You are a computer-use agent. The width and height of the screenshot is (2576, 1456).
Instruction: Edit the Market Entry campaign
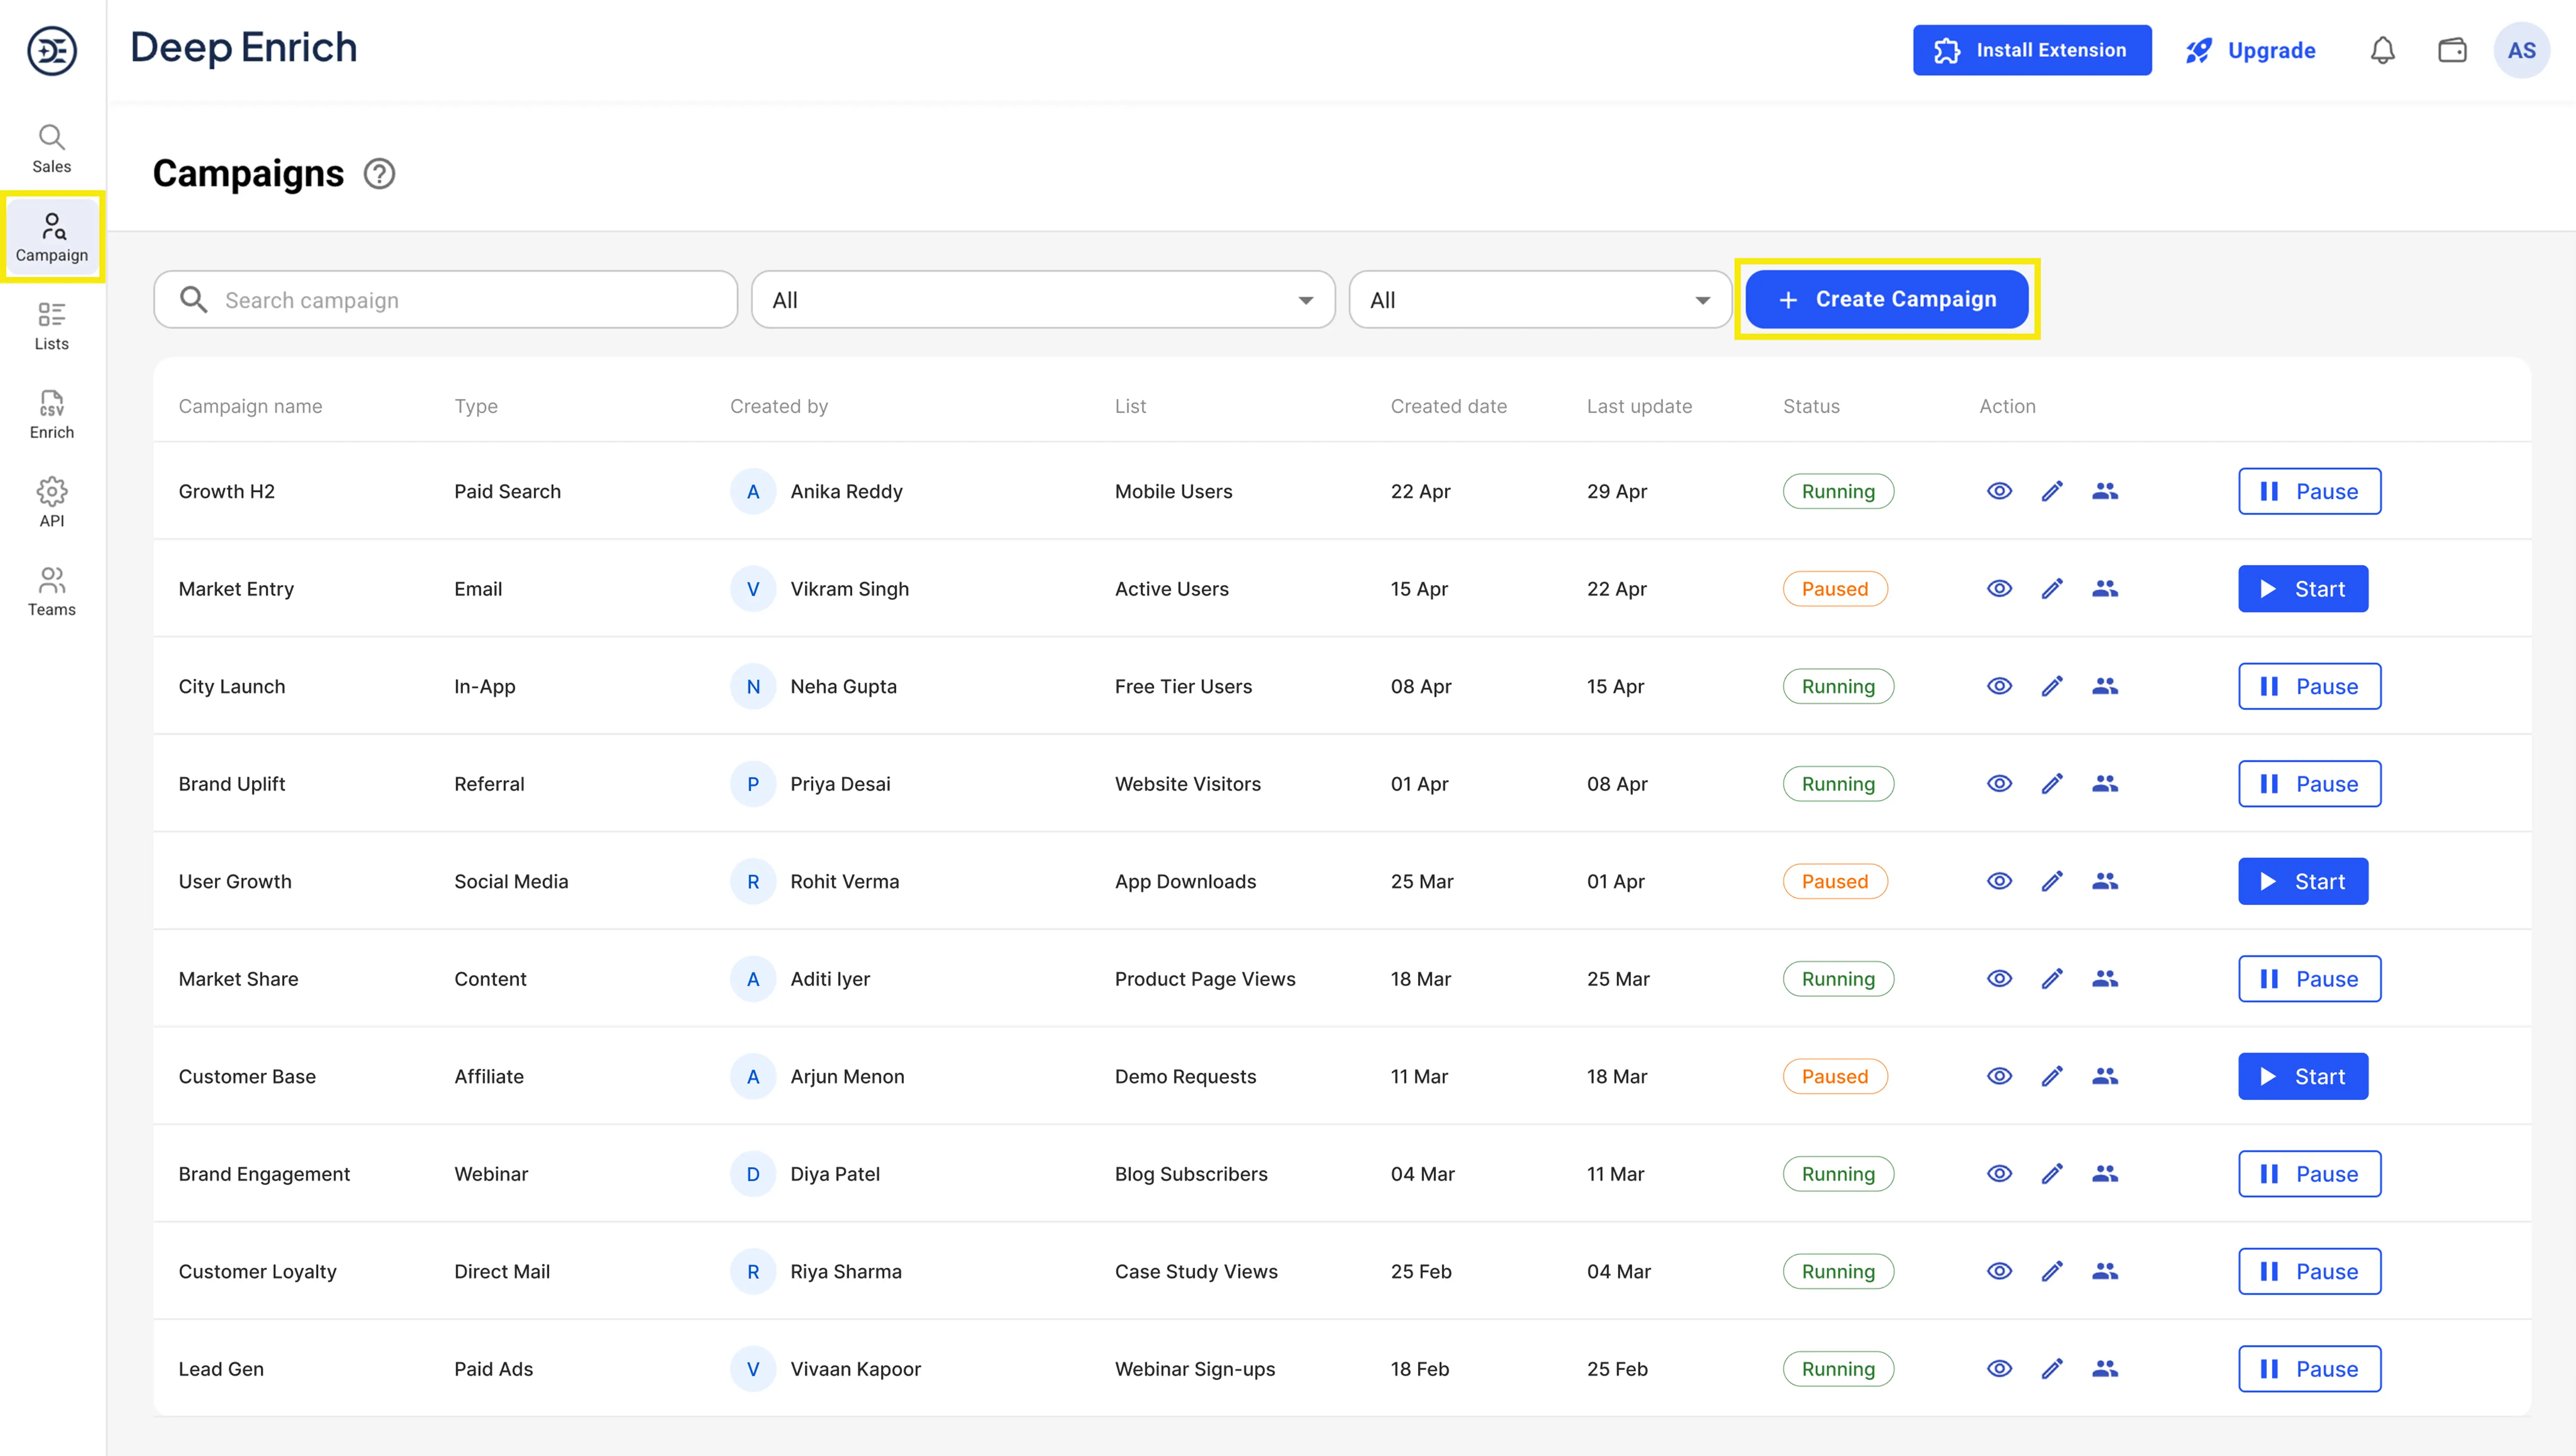2052,589
